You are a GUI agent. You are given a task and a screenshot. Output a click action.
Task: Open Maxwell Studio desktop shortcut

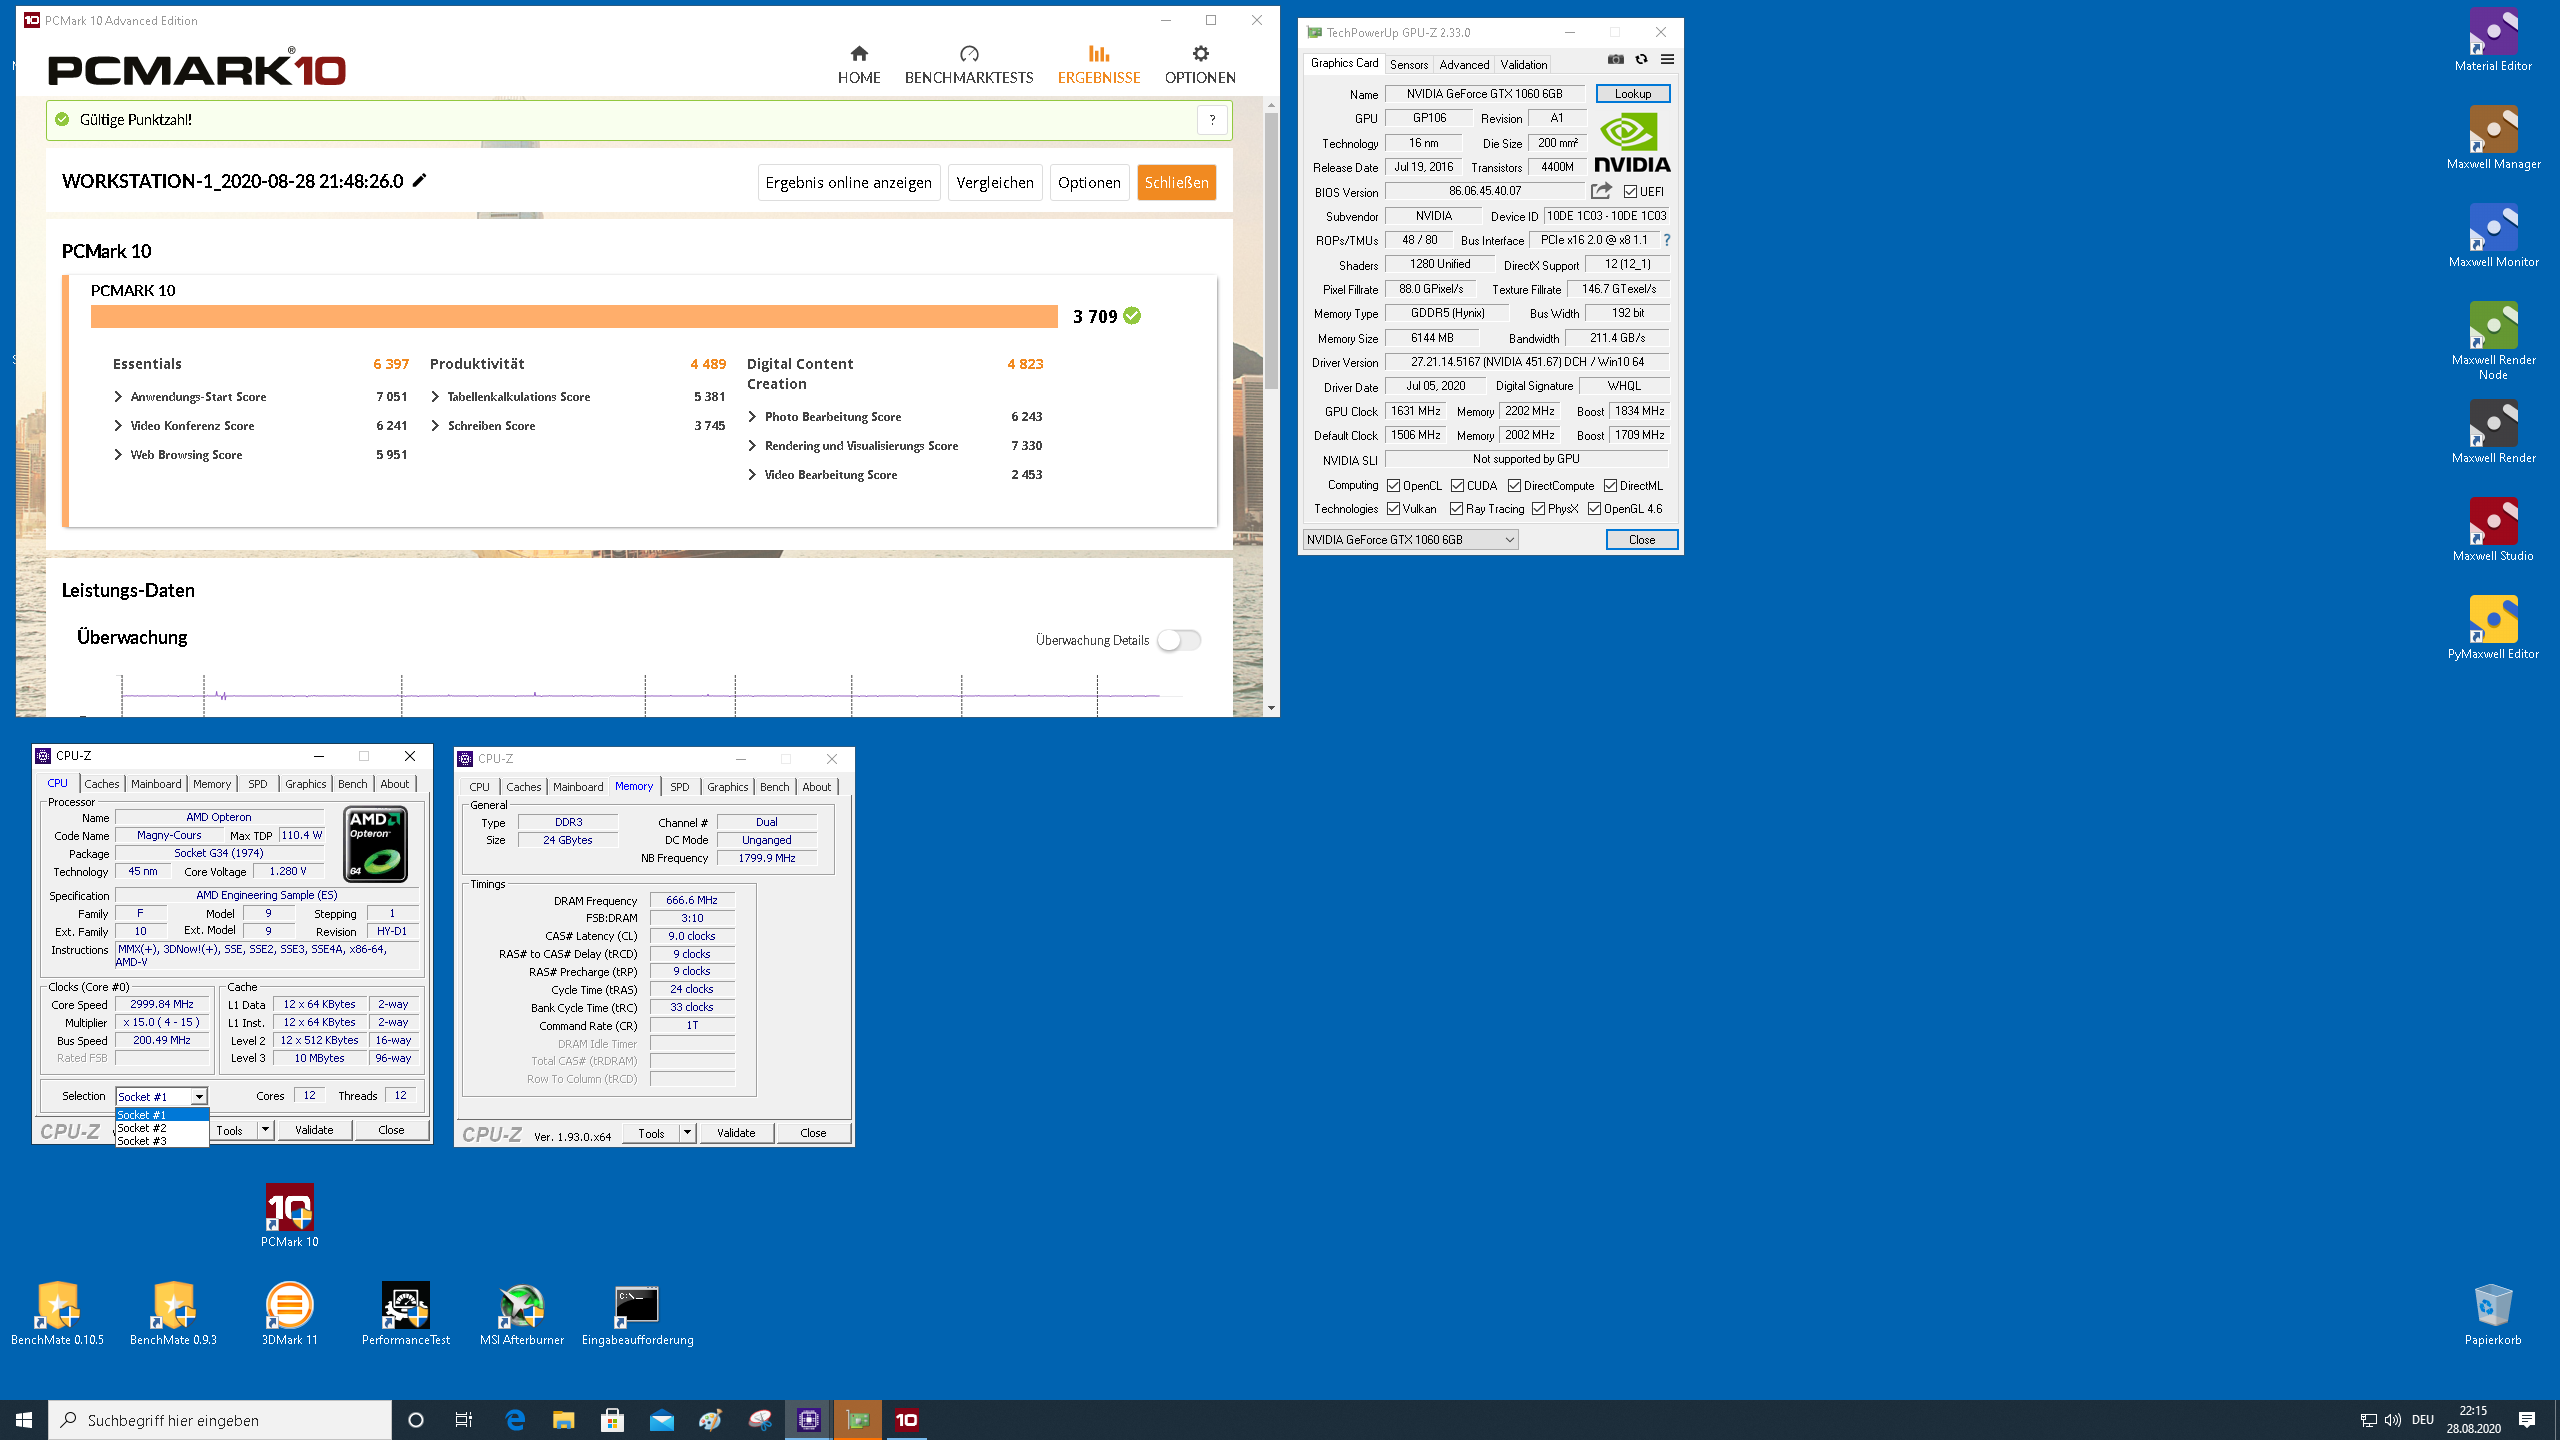pyautogui.click(x=2493, y=530)
